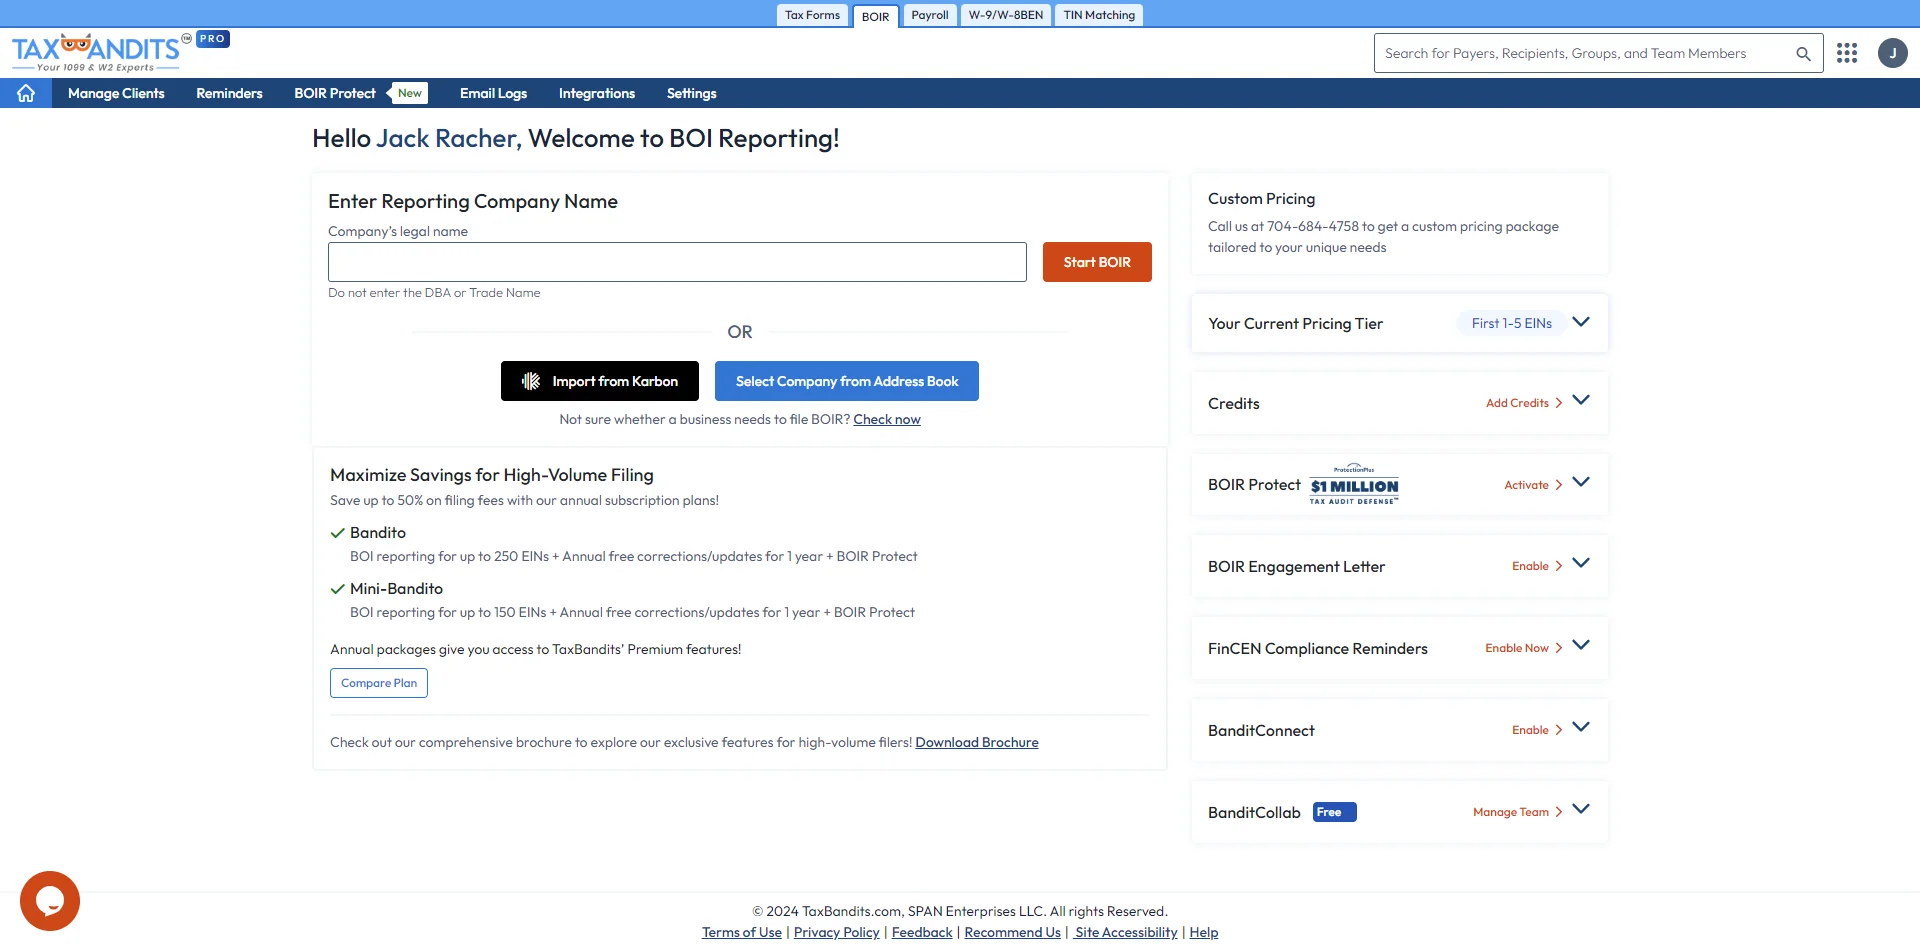This screenshot has width=1920, height=951.
Task: Open the Reminders menu item
Action: (x=229, y=93)
